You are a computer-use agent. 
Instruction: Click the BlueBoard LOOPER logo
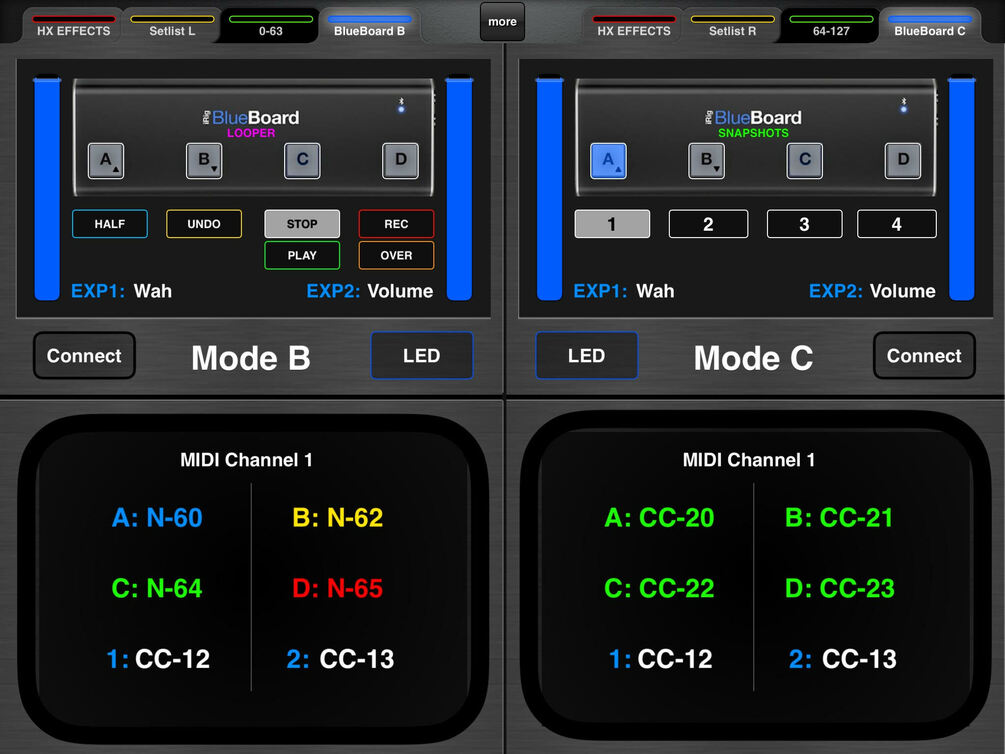coord(251,124)
